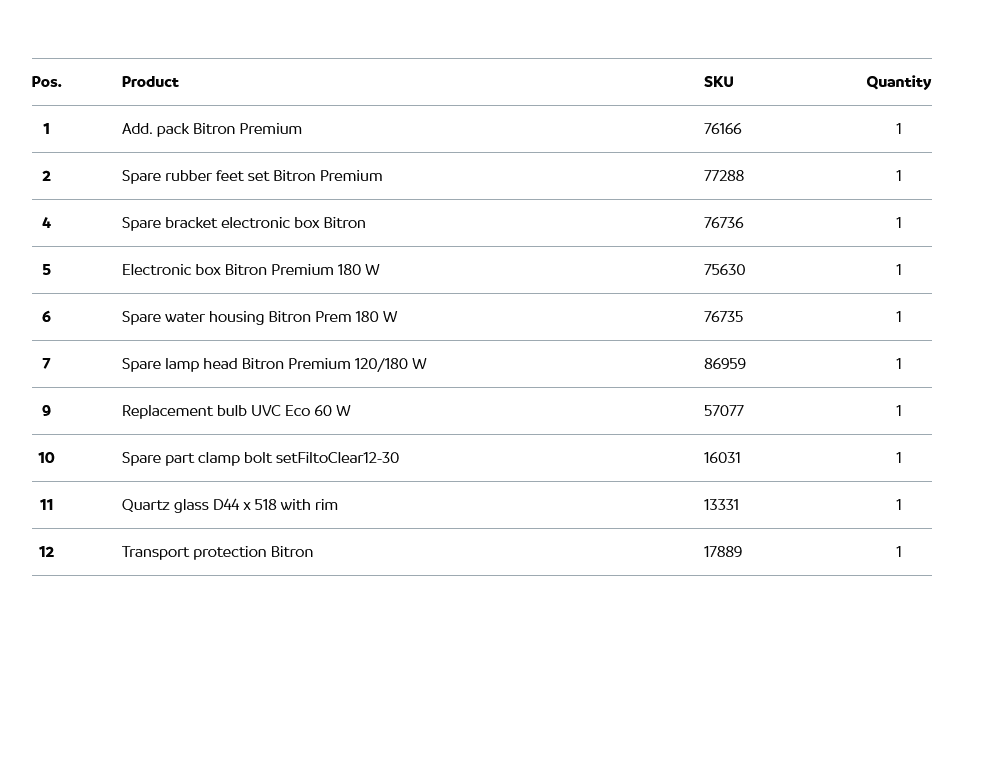Select Quartz glass D44 x 518 with rim

(230, 505)
